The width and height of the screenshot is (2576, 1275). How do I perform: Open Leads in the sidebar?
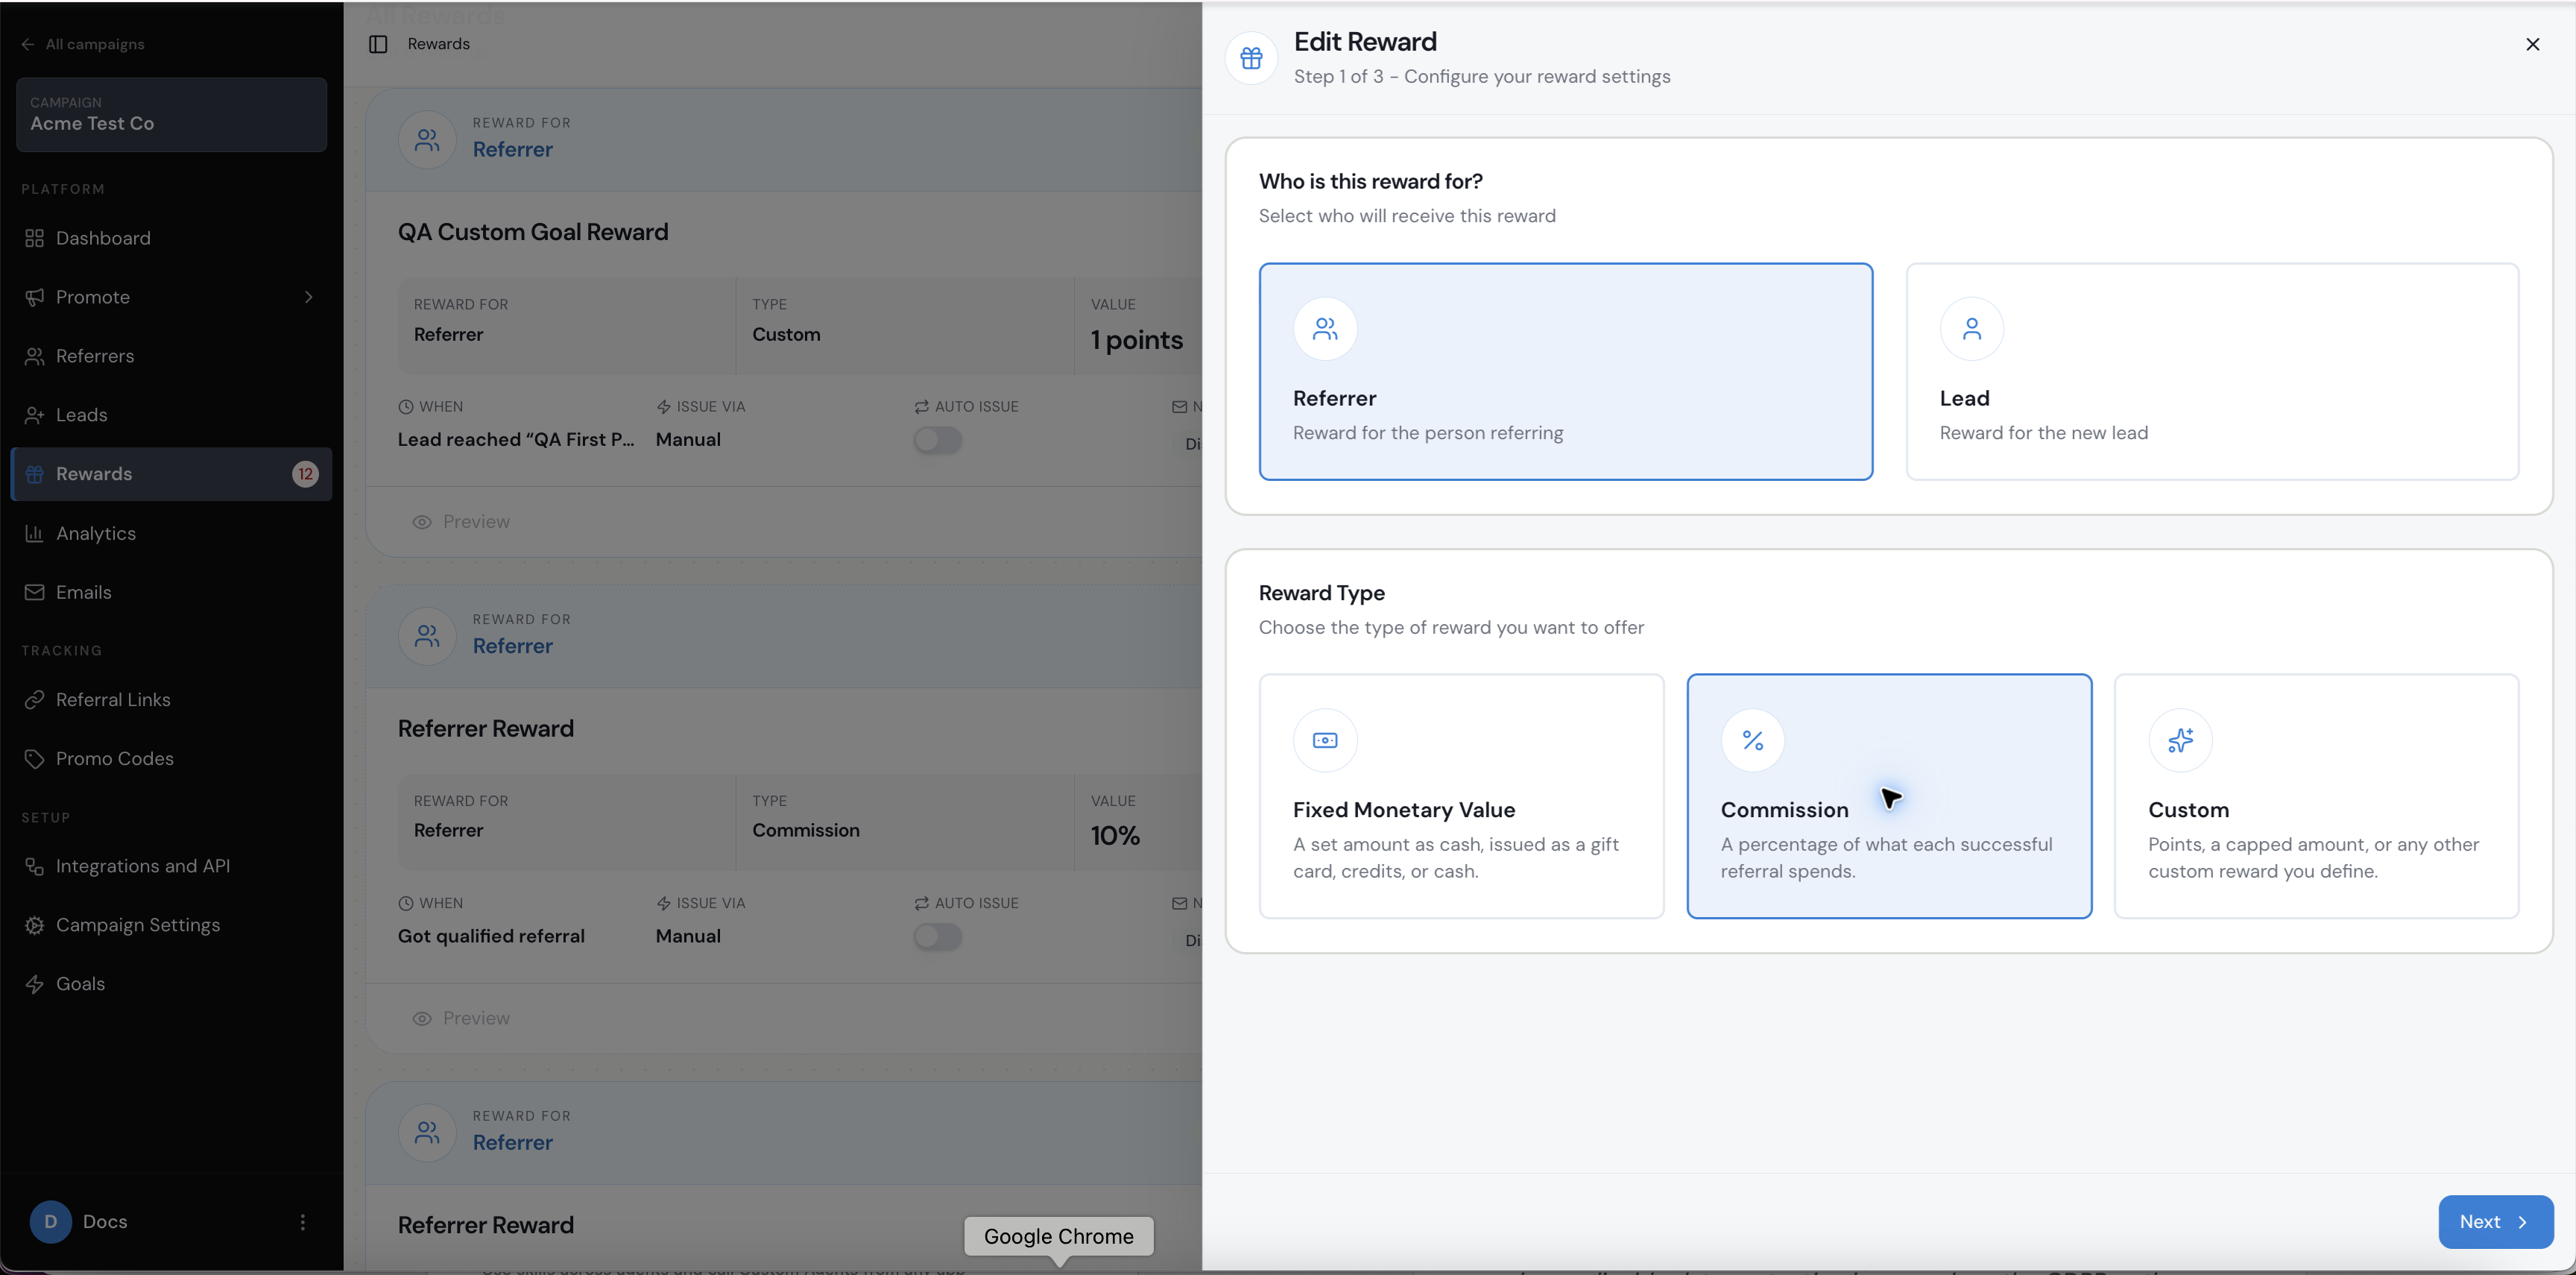click(171, 415)
